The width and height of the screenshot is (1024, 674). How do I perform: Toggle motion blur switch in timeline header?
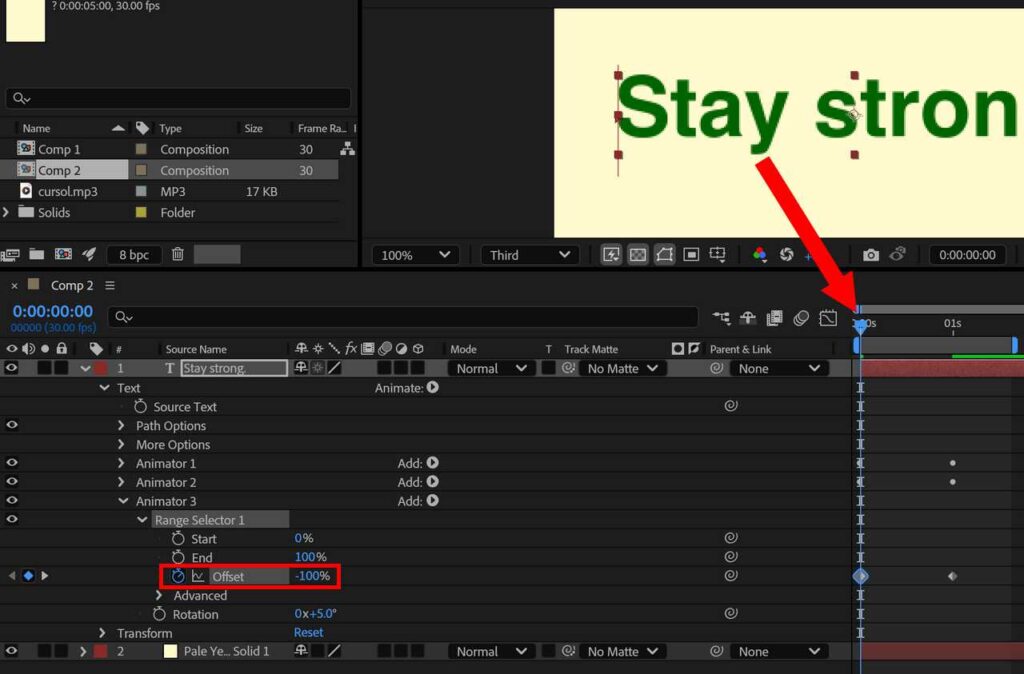pos(801,317)
